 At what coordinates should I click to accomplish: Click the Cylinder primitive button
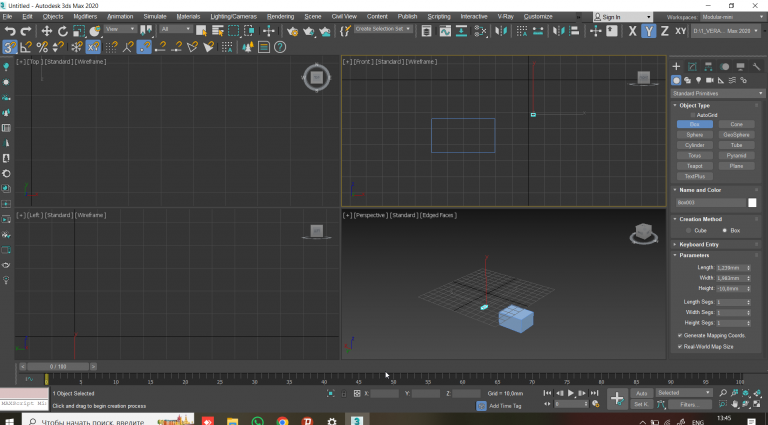(695, 145)
